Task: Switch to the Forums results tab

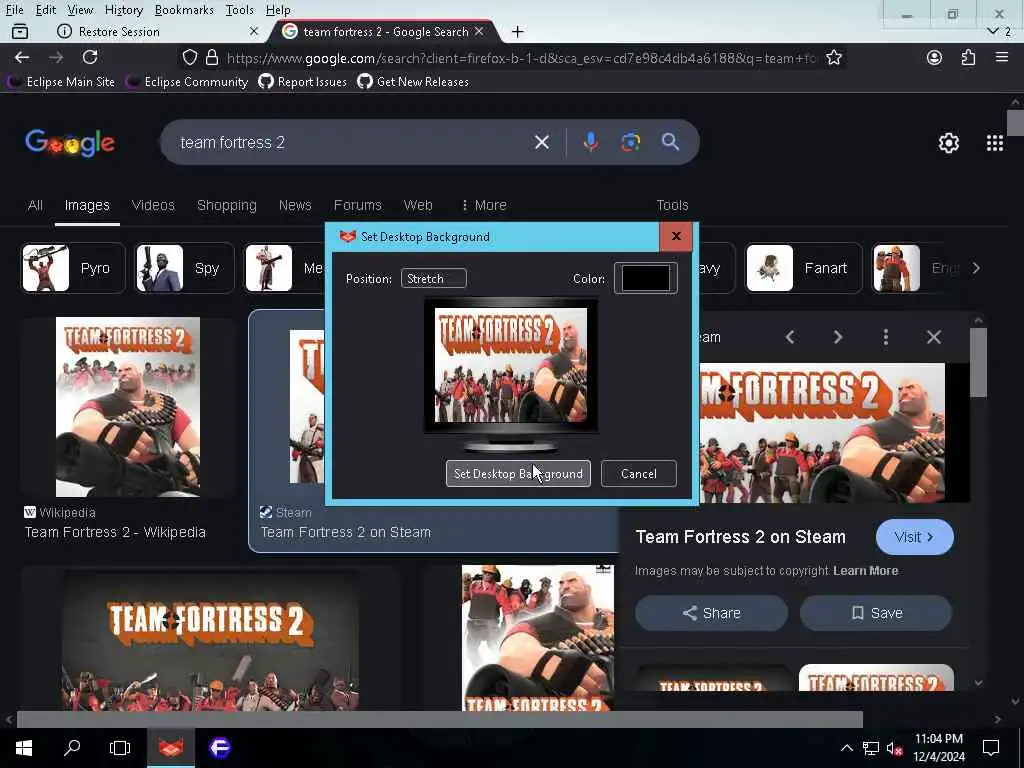Action: (357, 205)
